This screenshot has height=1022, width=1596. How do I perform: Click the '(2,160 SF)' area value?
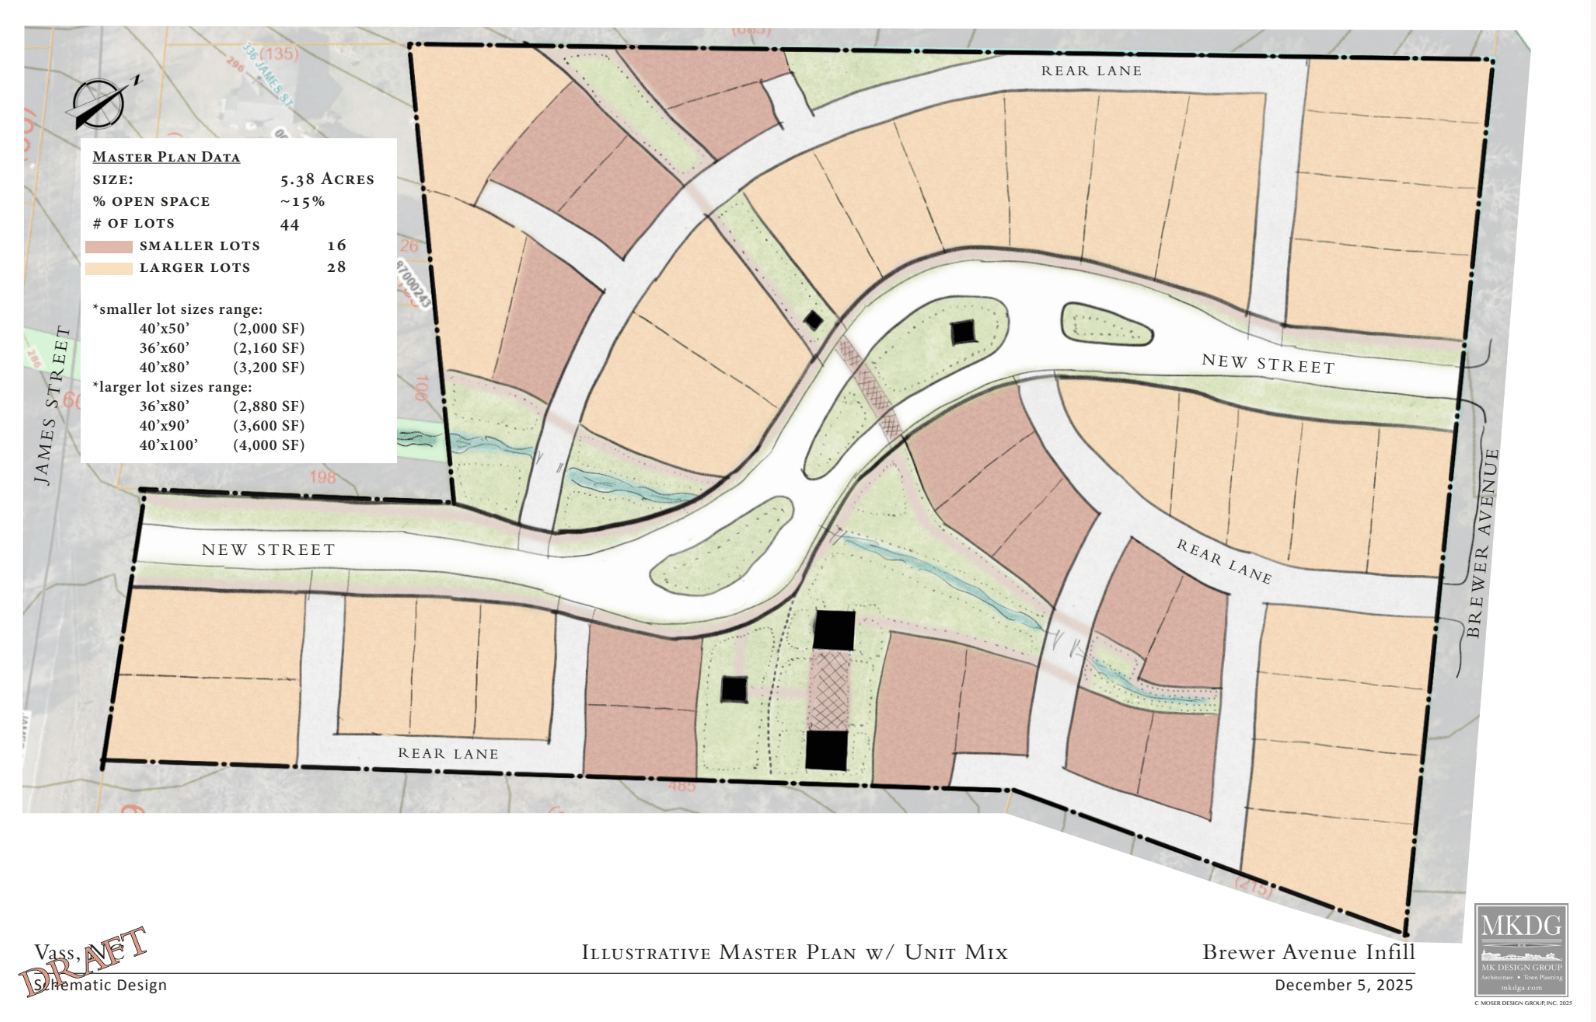(269, 348)
